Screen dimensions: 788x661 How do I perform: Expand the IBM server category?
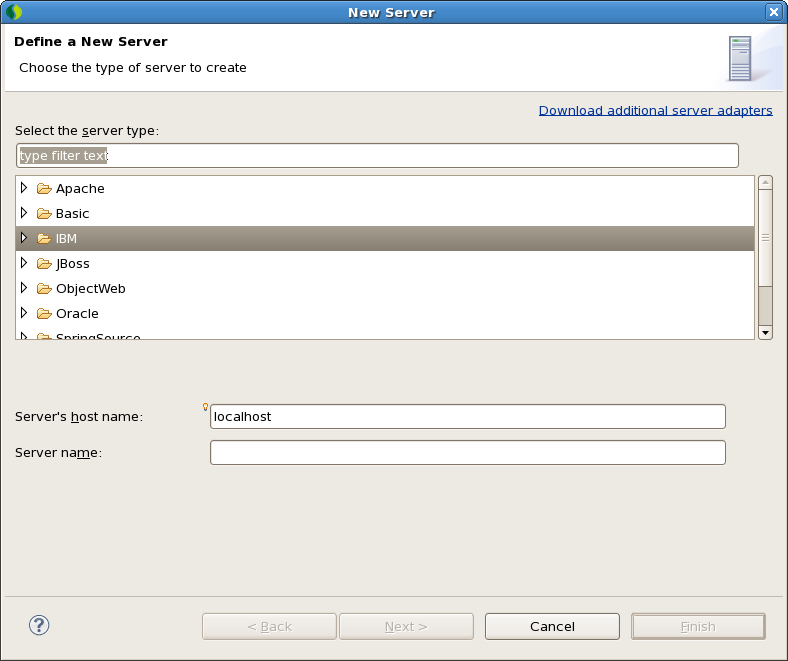24,238
